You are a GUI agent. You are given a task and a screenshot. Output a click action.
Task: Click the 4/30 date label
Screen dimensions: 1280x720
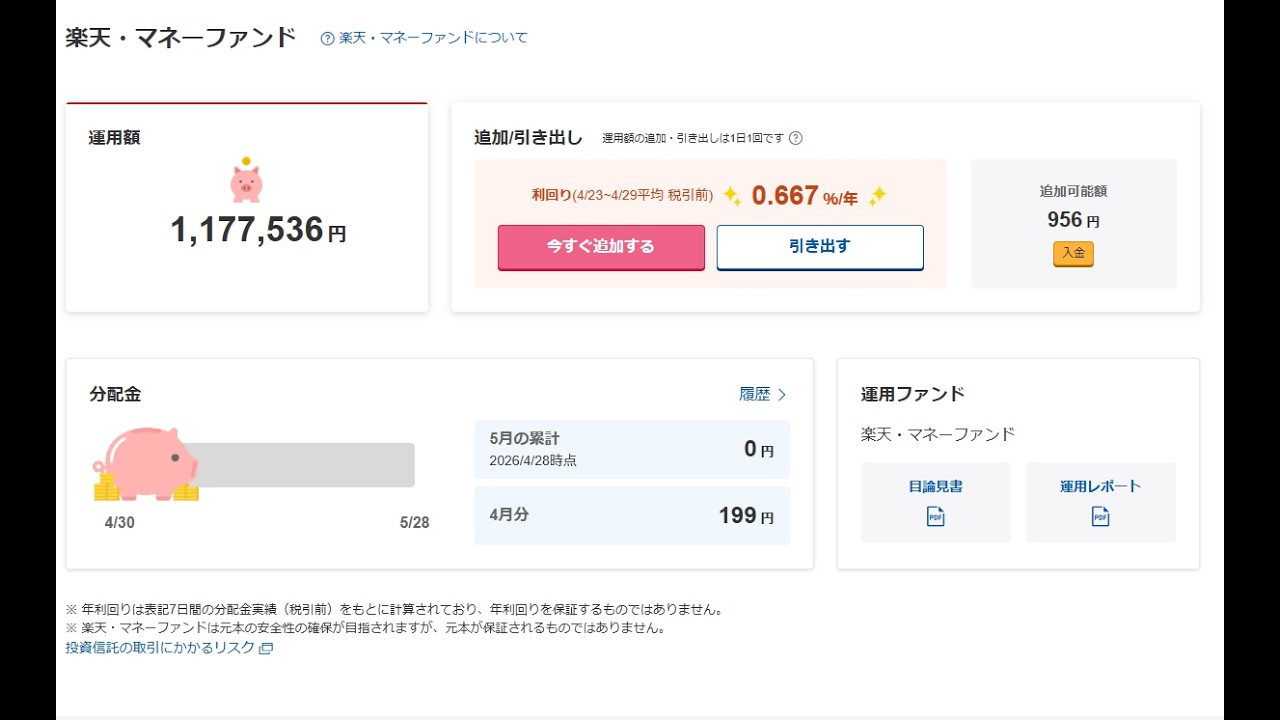(120, 522)
